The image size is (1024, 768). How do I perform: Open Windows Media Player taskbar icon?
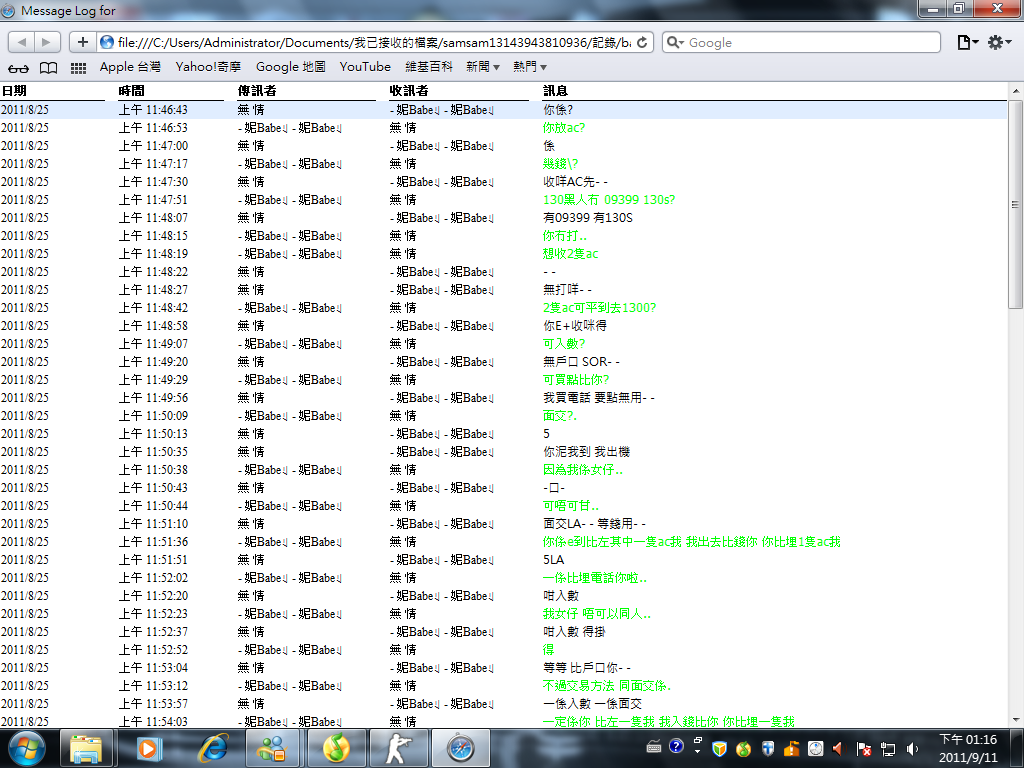(148, 748)
